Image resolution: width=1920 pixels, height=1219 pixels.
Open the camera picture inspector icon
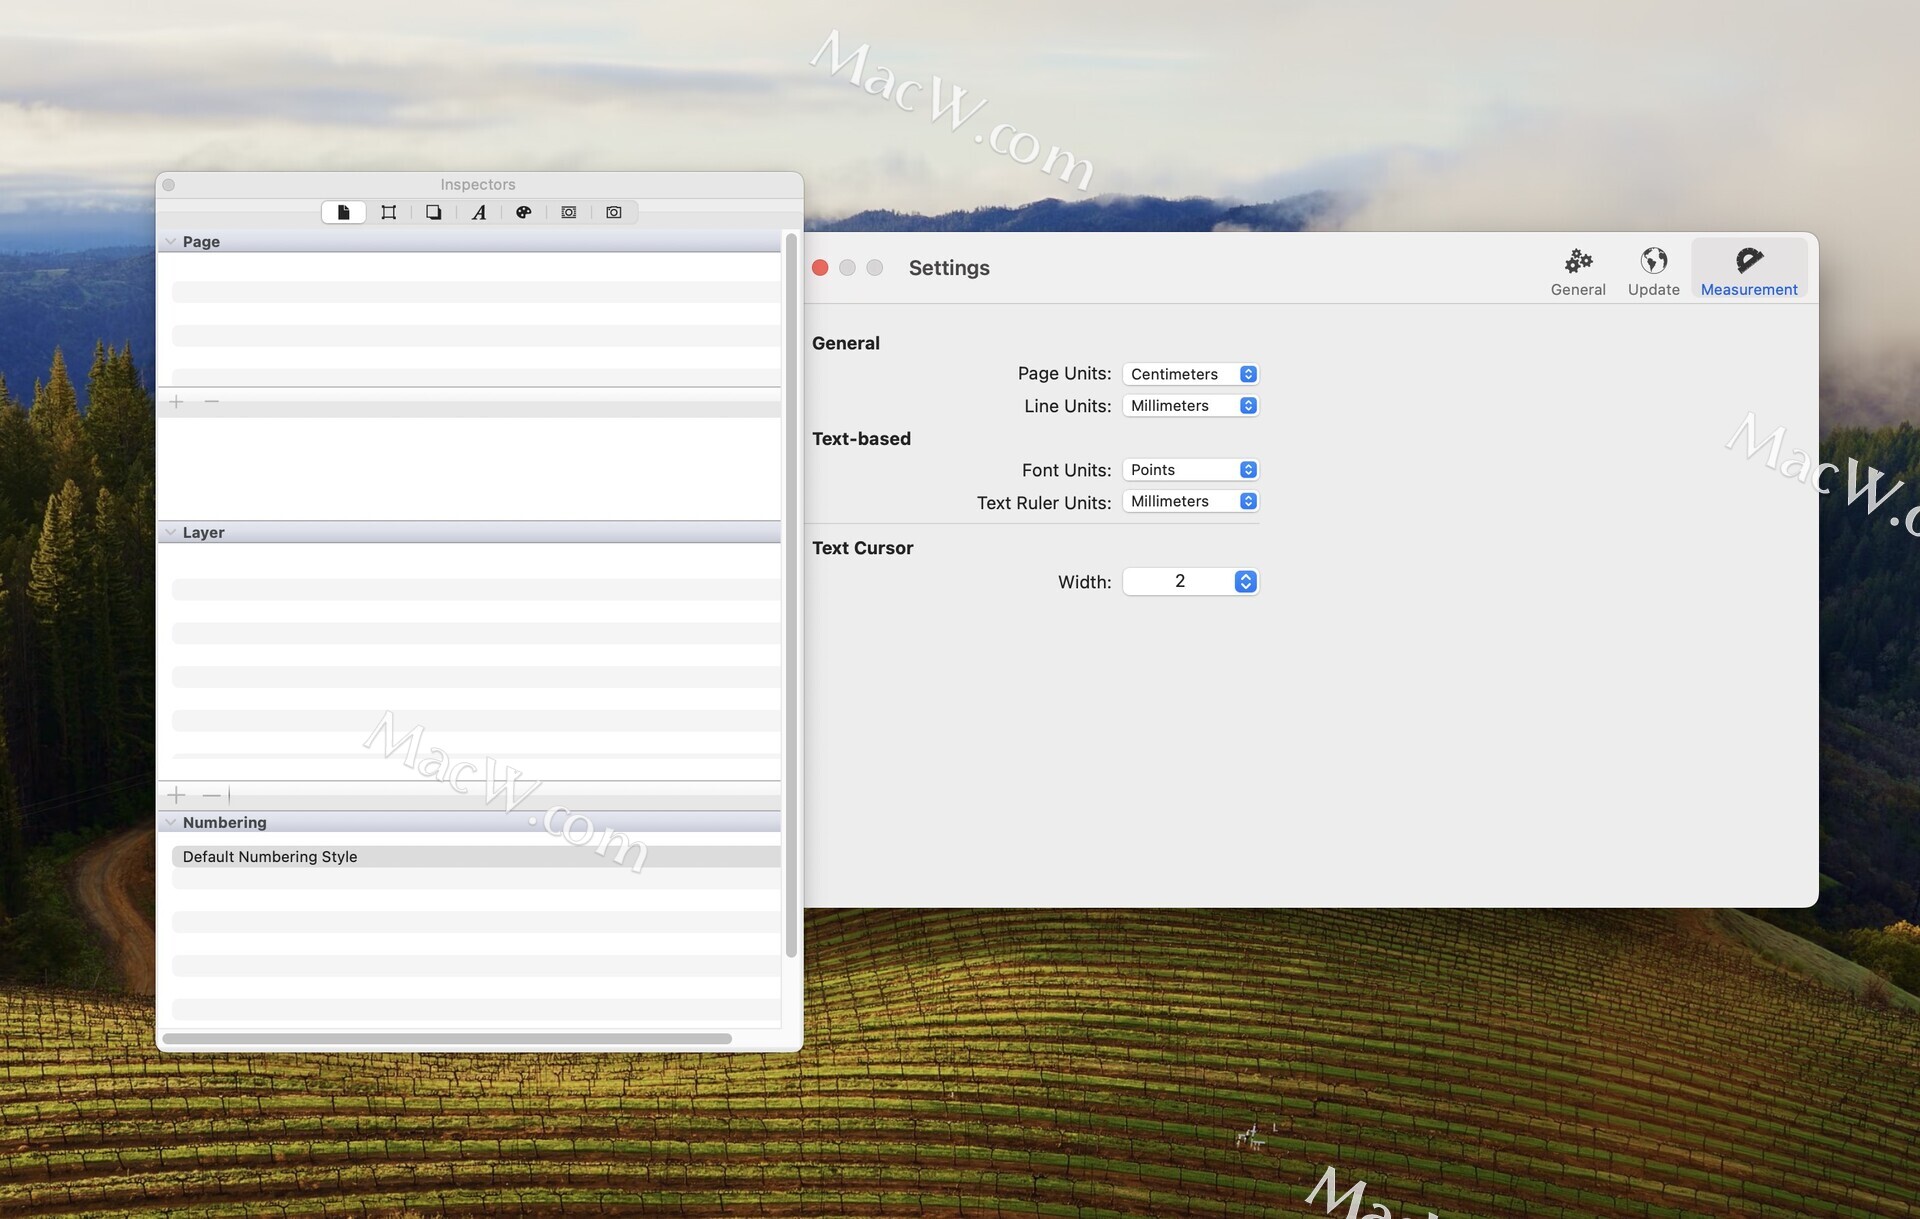pyautogui.click(x=613, y=212)
